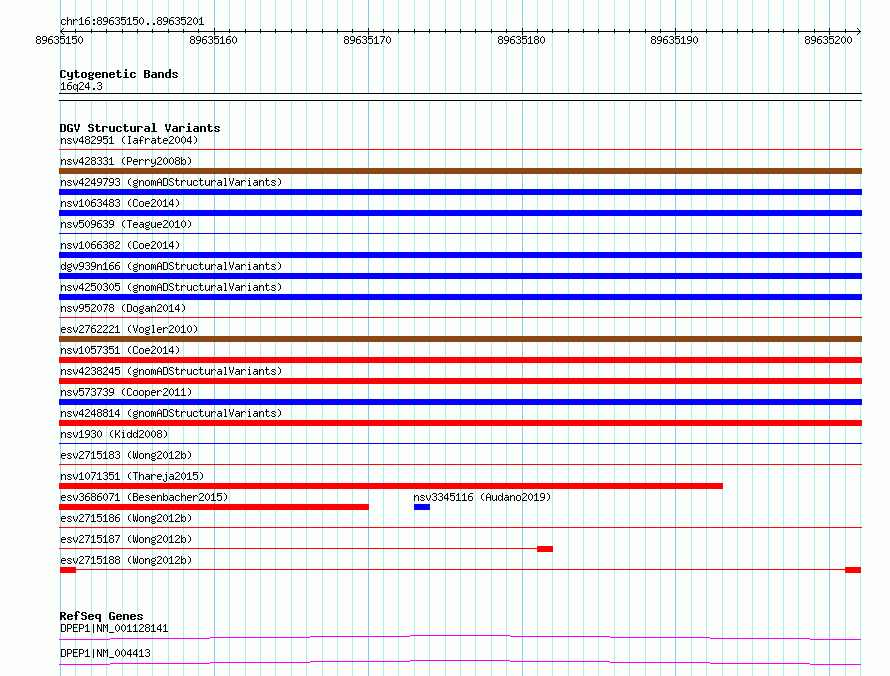Click the 89635170 ruler position
This screenshot has width=890, height=676.
[x=367, y=40]
